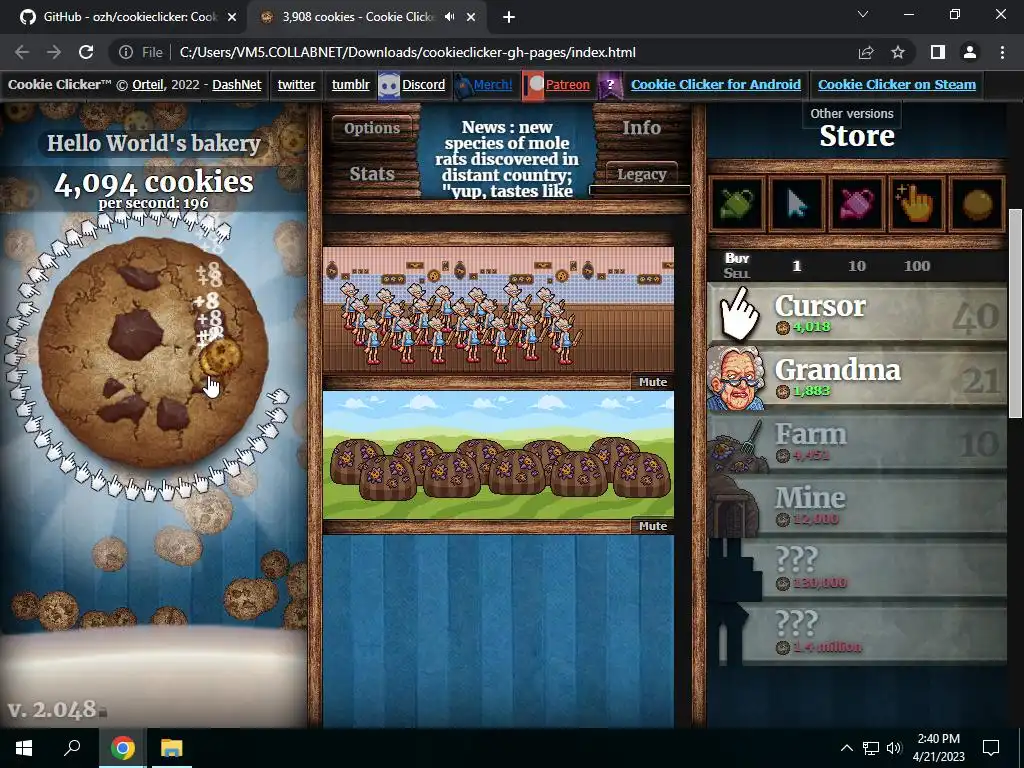
Task: Open DashNet link
Action: pyautogui.click(x=236, y=84)
